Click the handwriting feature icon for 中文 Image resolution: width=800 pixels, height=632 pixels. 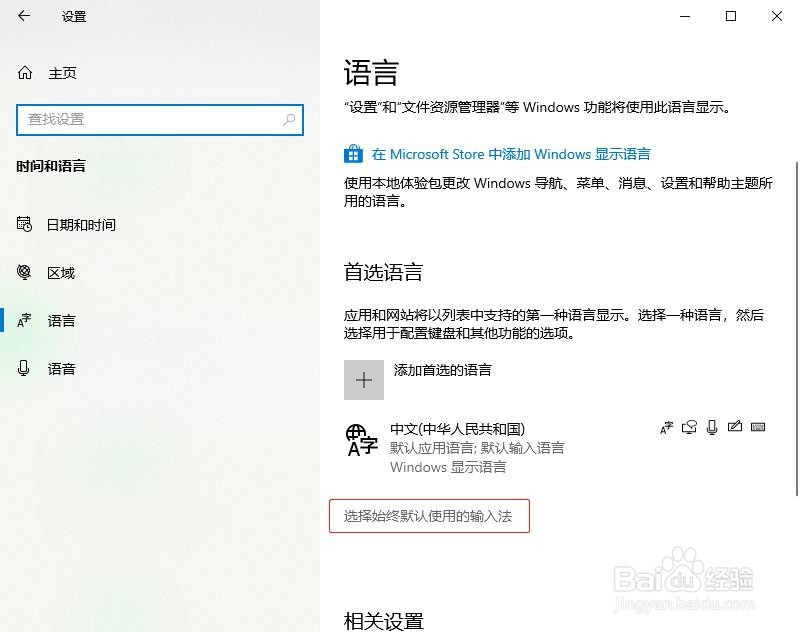(x=735, y=426)
